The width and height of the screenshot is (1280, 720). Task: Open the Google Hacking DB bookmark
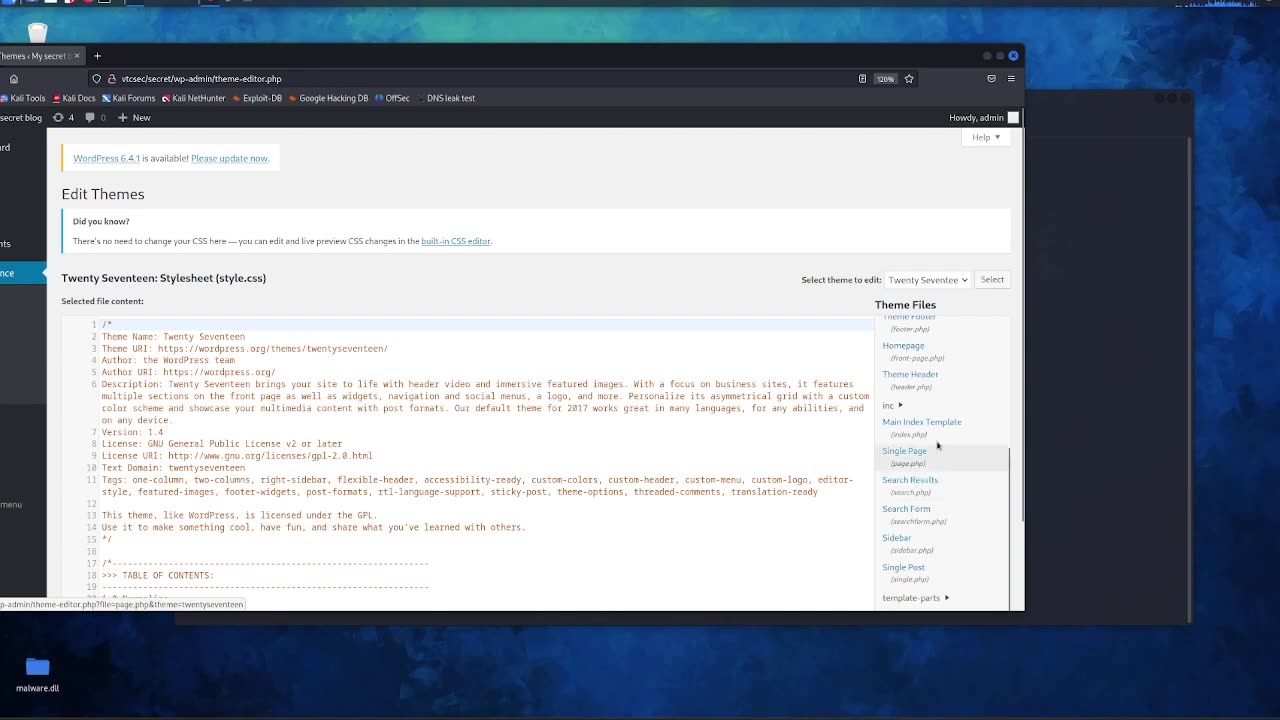click(x=328, y=98)
